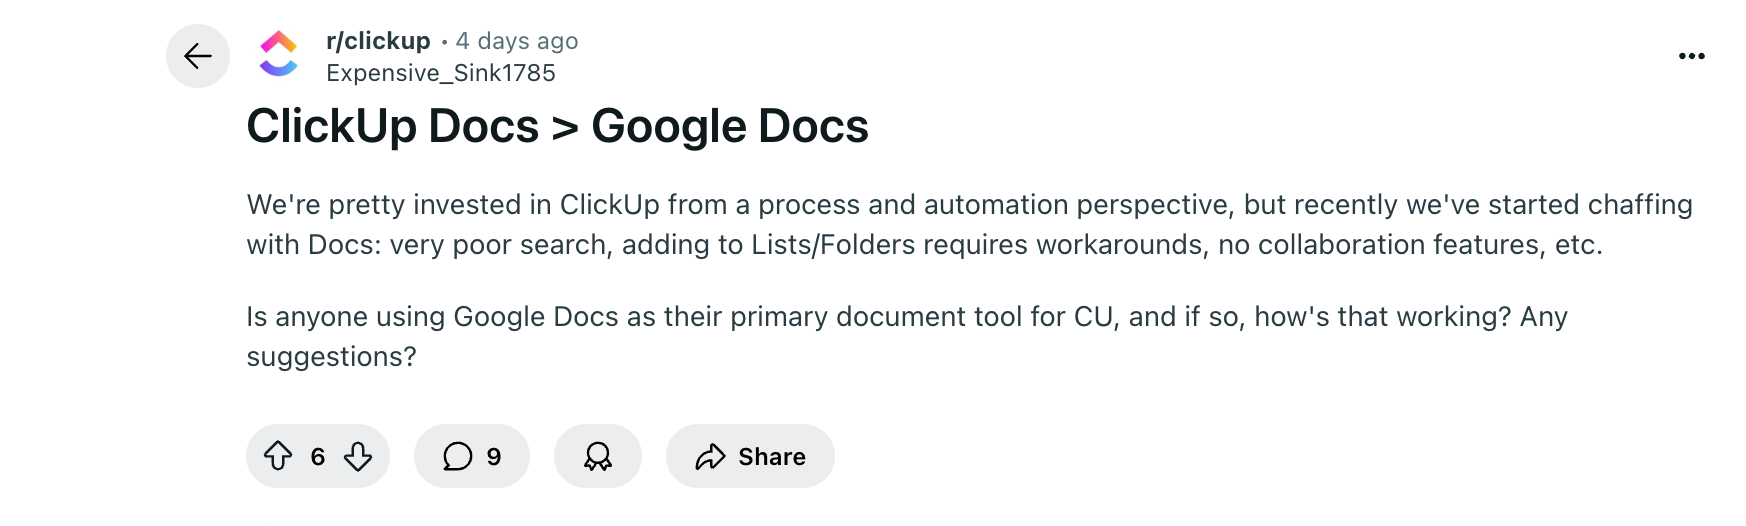Click the paragraph starting 'Is anyone using'
Screen dimensions: 1746x526
pyautogui.click(x=907, y=336)
